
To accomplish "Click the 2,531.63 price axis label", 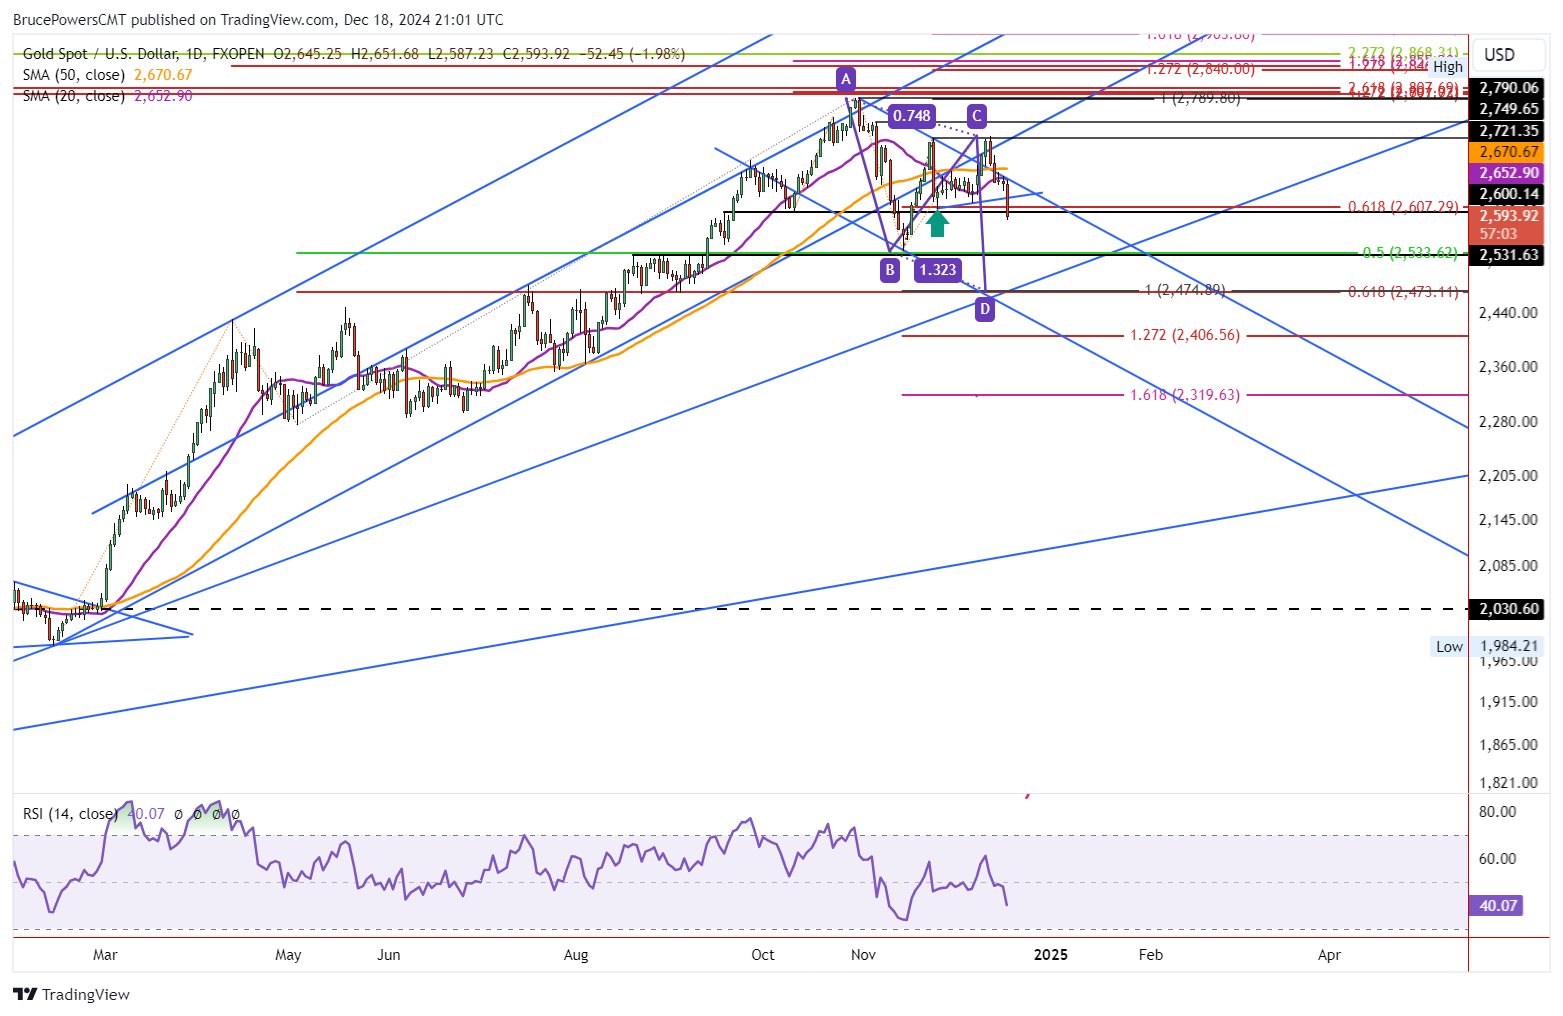I will coord(1509,255).
